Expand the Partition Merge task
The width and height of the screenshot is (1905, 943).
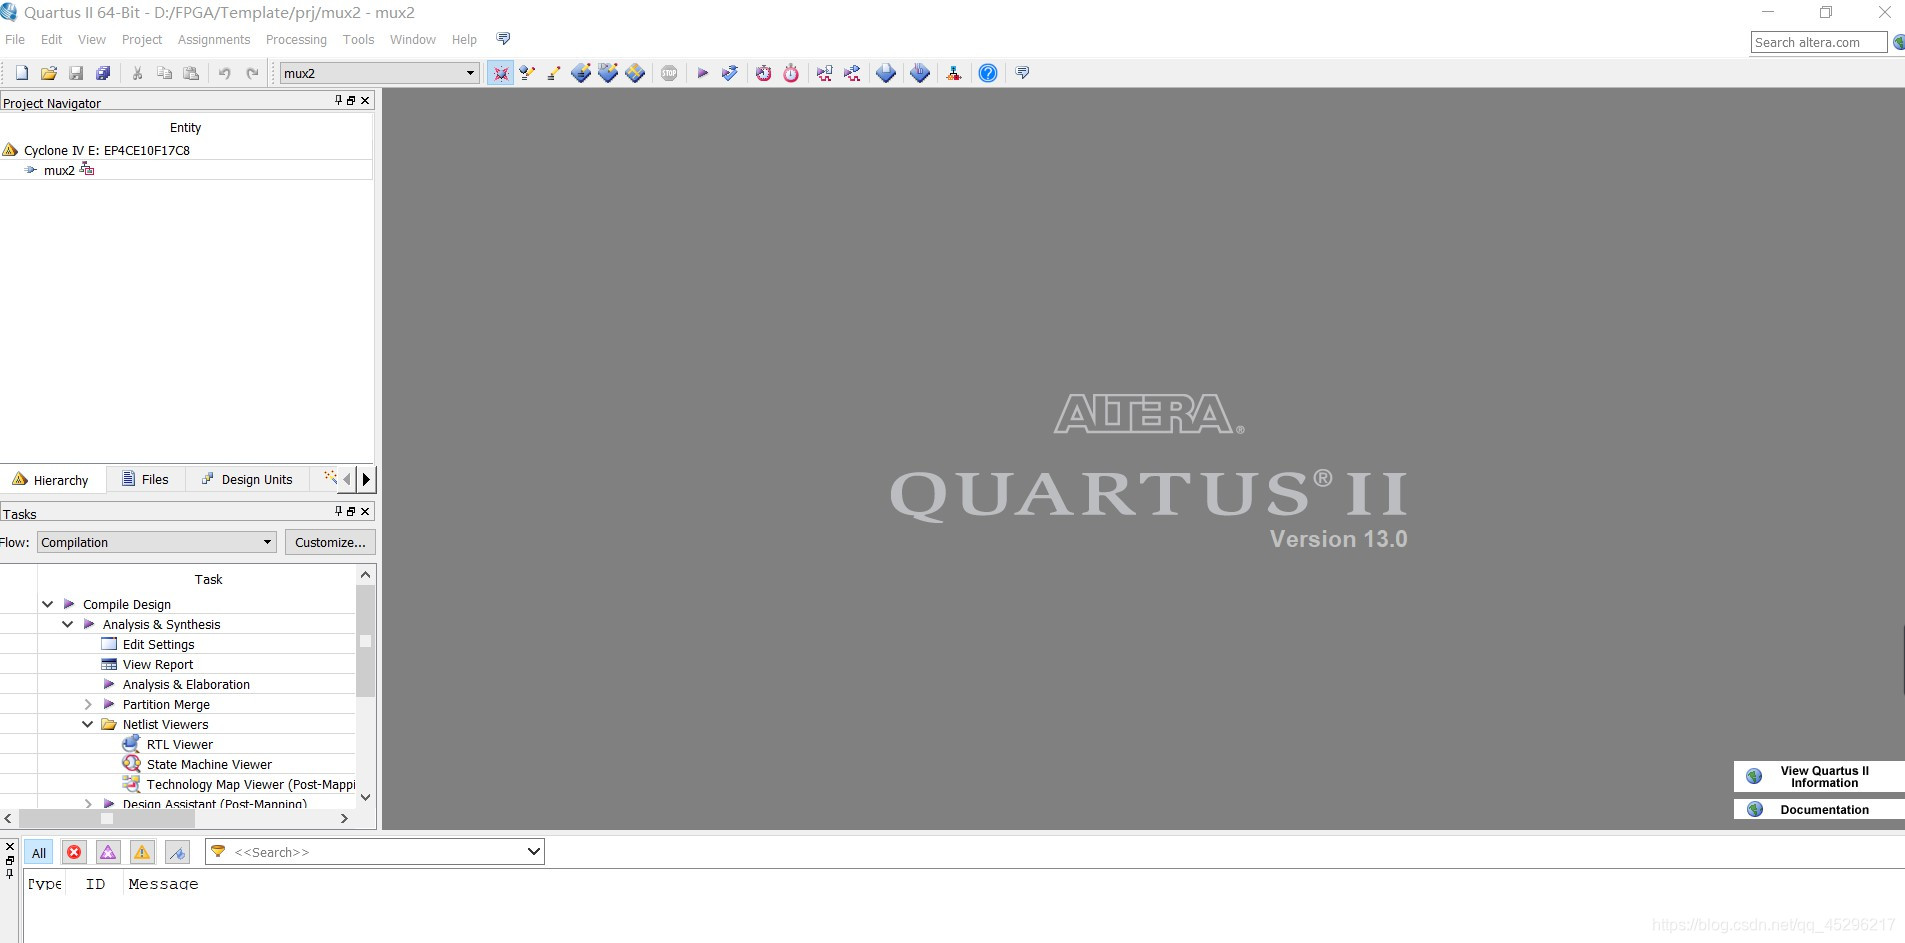click(x=88, y=704)
